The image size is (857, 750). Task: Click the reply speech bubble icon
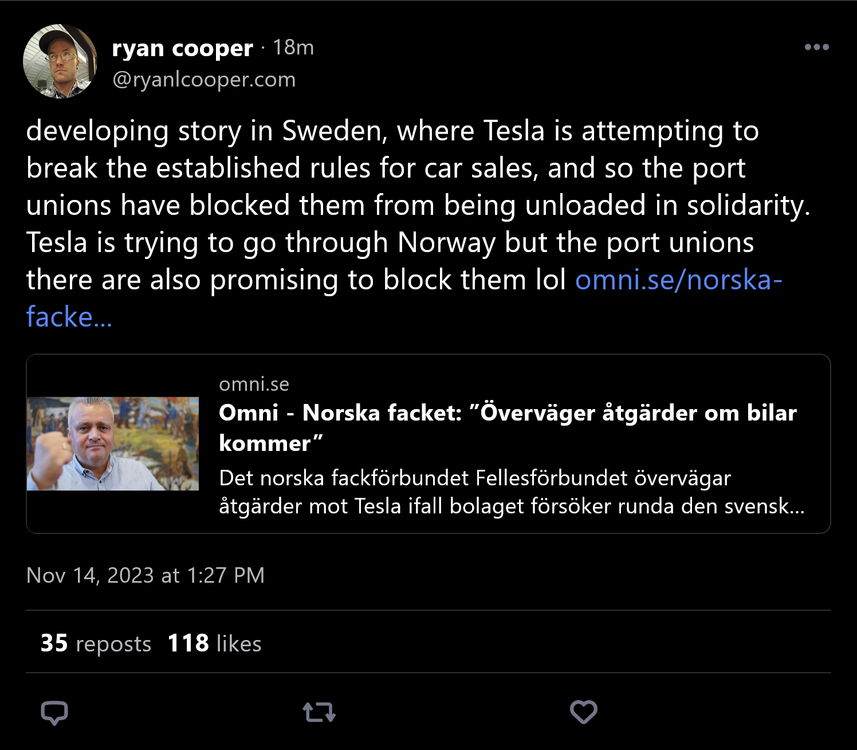click(x=54, y=712)
